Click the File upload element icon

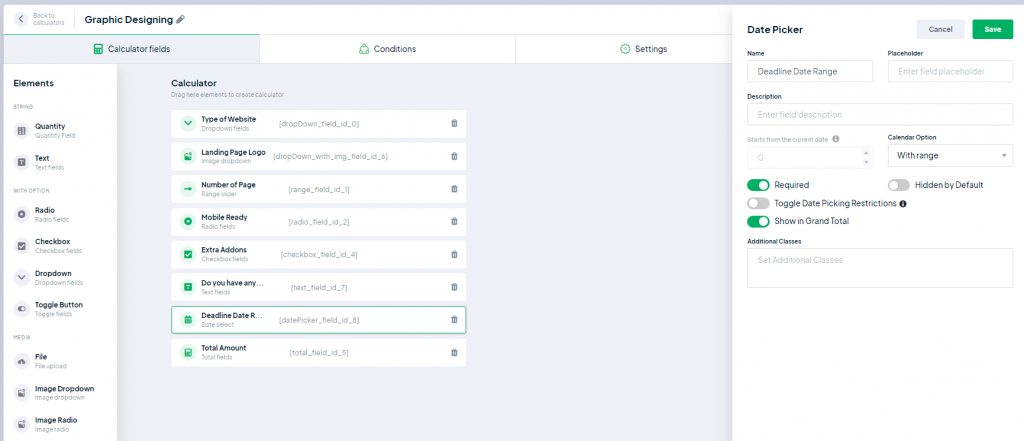[x=22, y=361]
